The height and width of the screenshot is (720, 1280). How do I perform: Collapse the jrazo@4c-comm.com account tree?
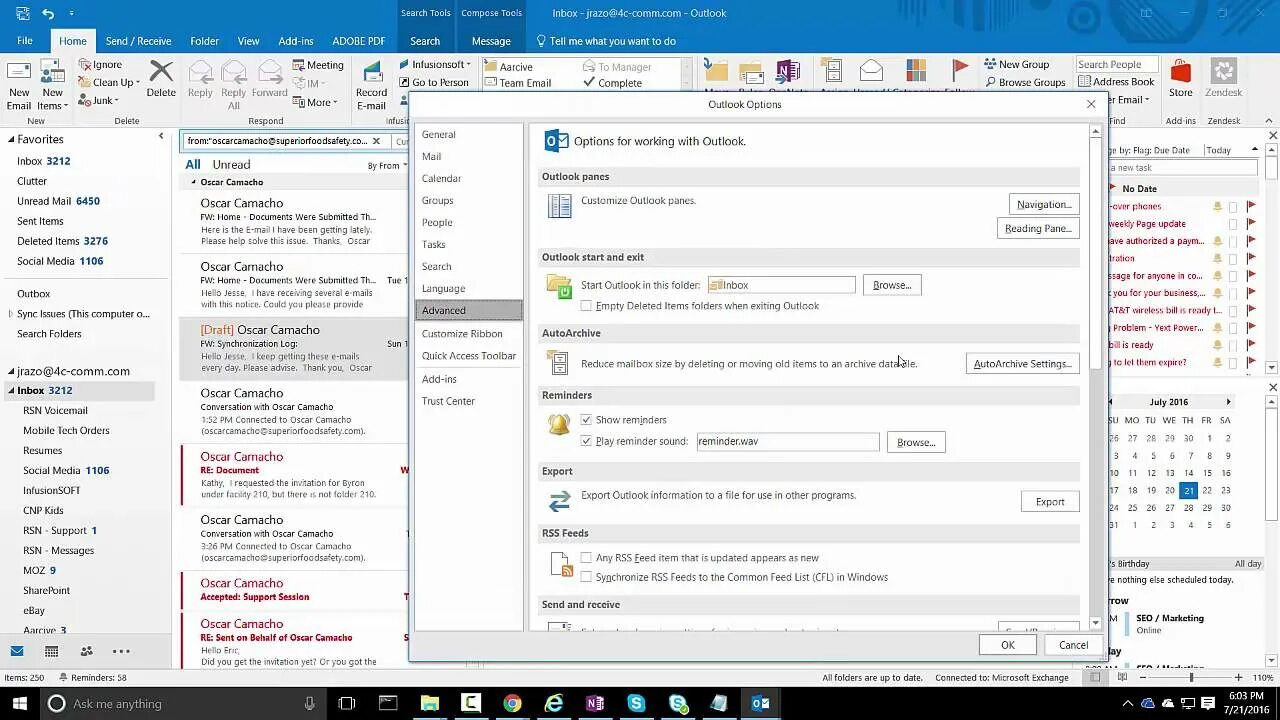coord(11,371)
